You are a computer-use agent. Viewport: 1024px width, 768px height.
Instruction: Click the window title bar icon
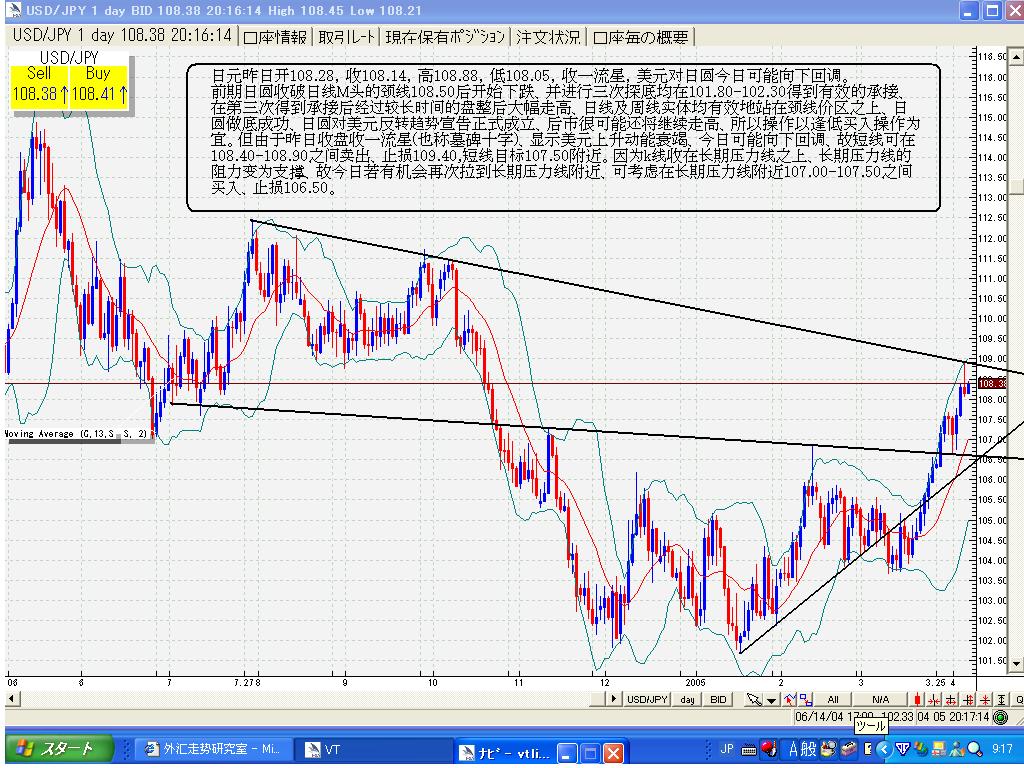12,10
